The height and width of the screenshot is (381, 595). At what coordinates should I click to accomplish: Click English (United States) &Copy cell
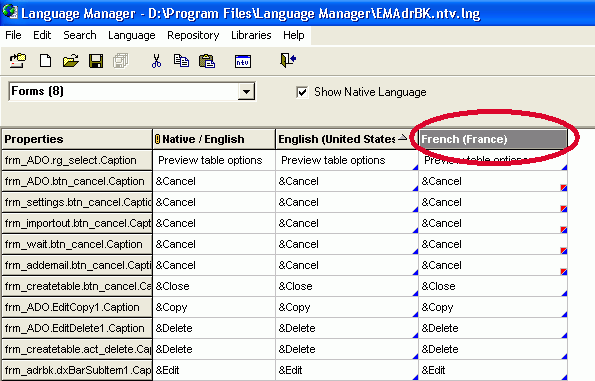point(347,307)
